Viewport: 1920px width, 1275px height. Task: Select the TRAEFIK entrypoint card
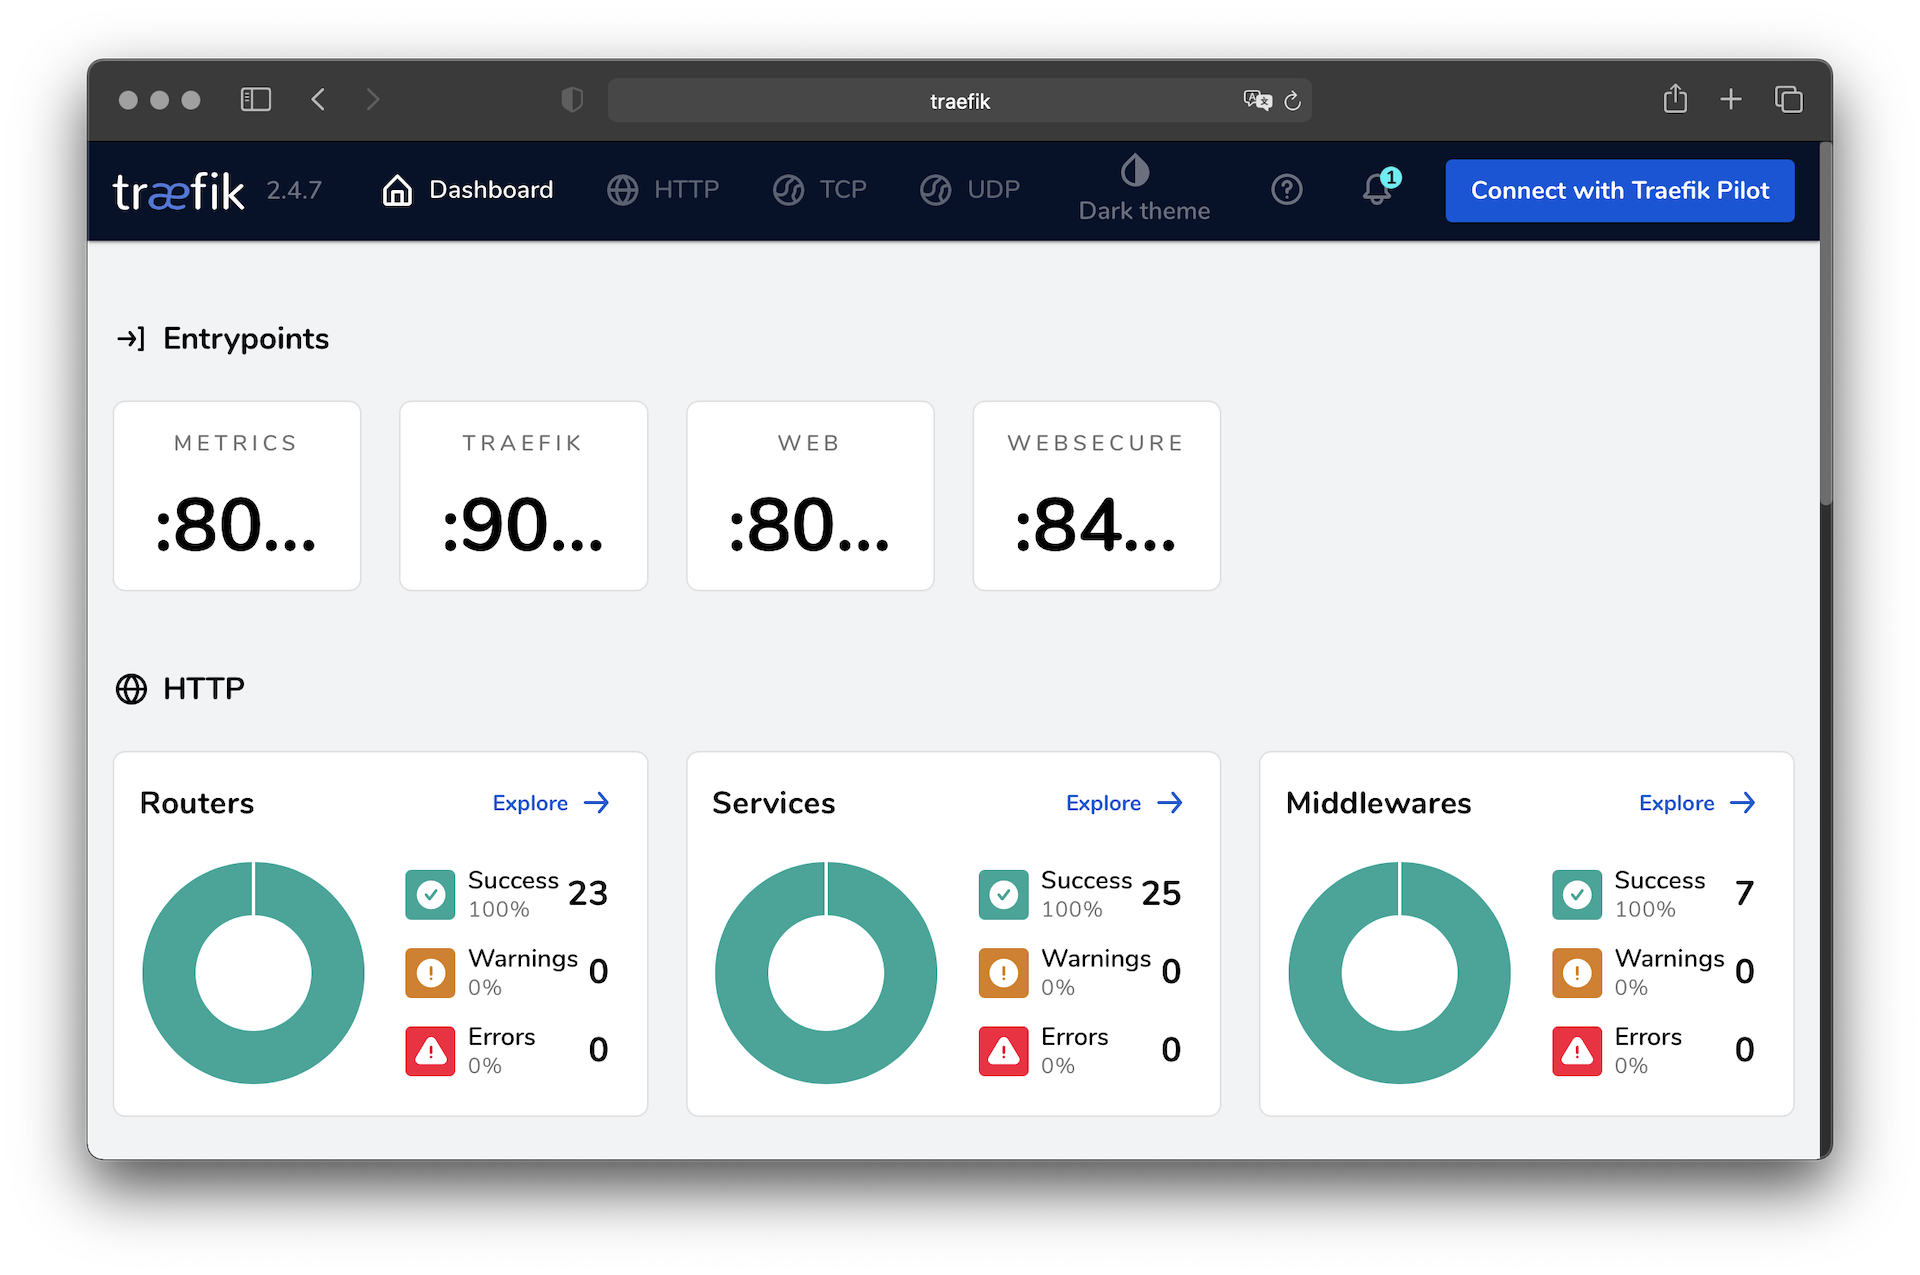523,496
